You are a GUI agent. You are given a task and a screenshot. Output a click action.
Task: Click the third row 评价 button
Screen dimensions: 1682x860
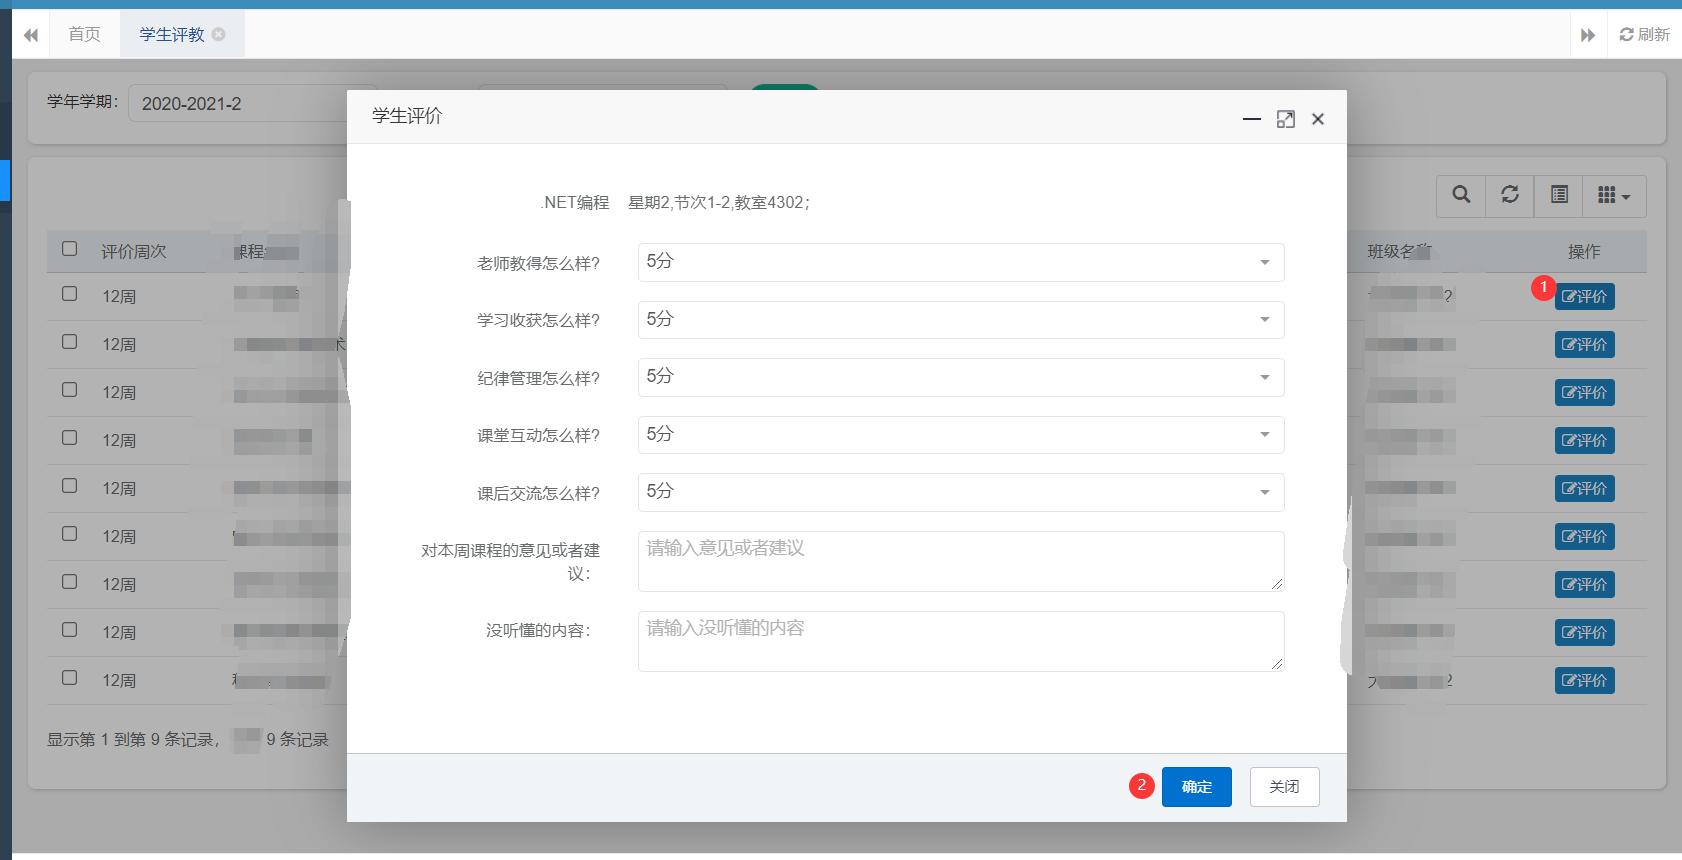[x=1585, y=393]
